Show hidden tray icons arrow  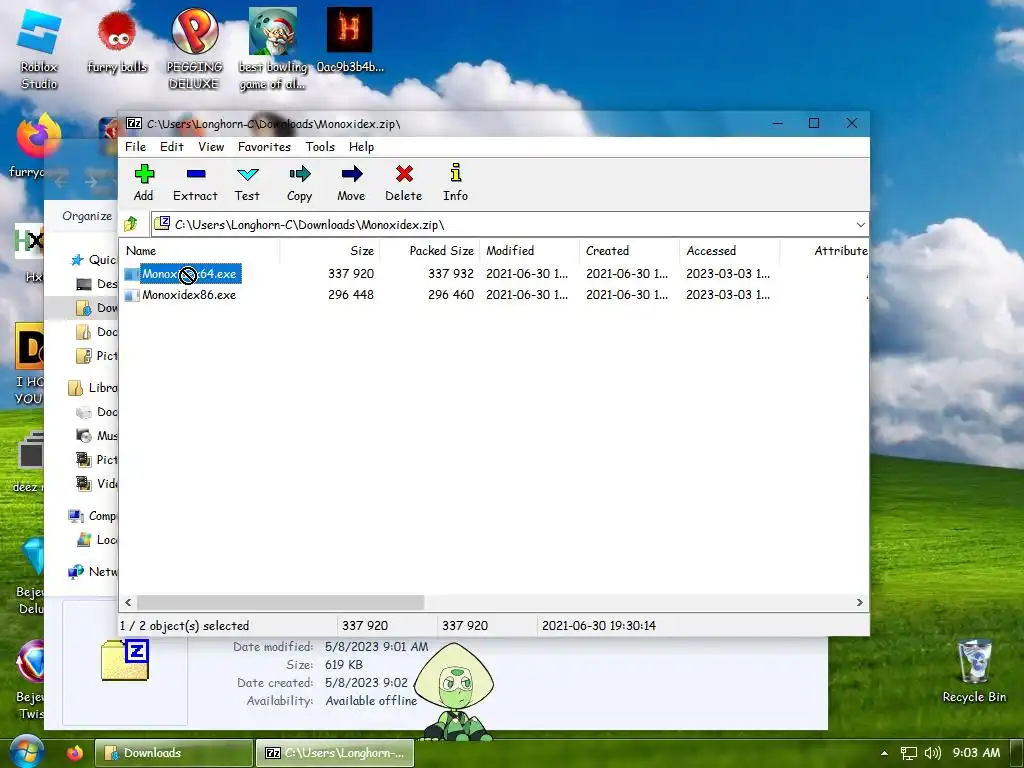(884, 753)
